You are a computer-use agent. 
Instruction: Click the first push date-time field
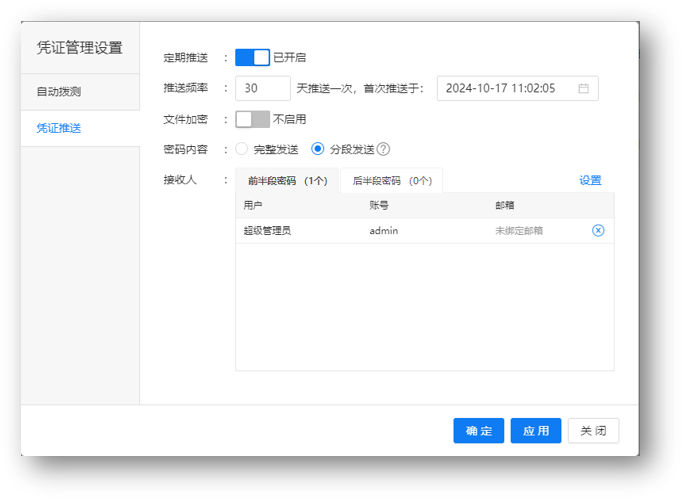[505, 88]
